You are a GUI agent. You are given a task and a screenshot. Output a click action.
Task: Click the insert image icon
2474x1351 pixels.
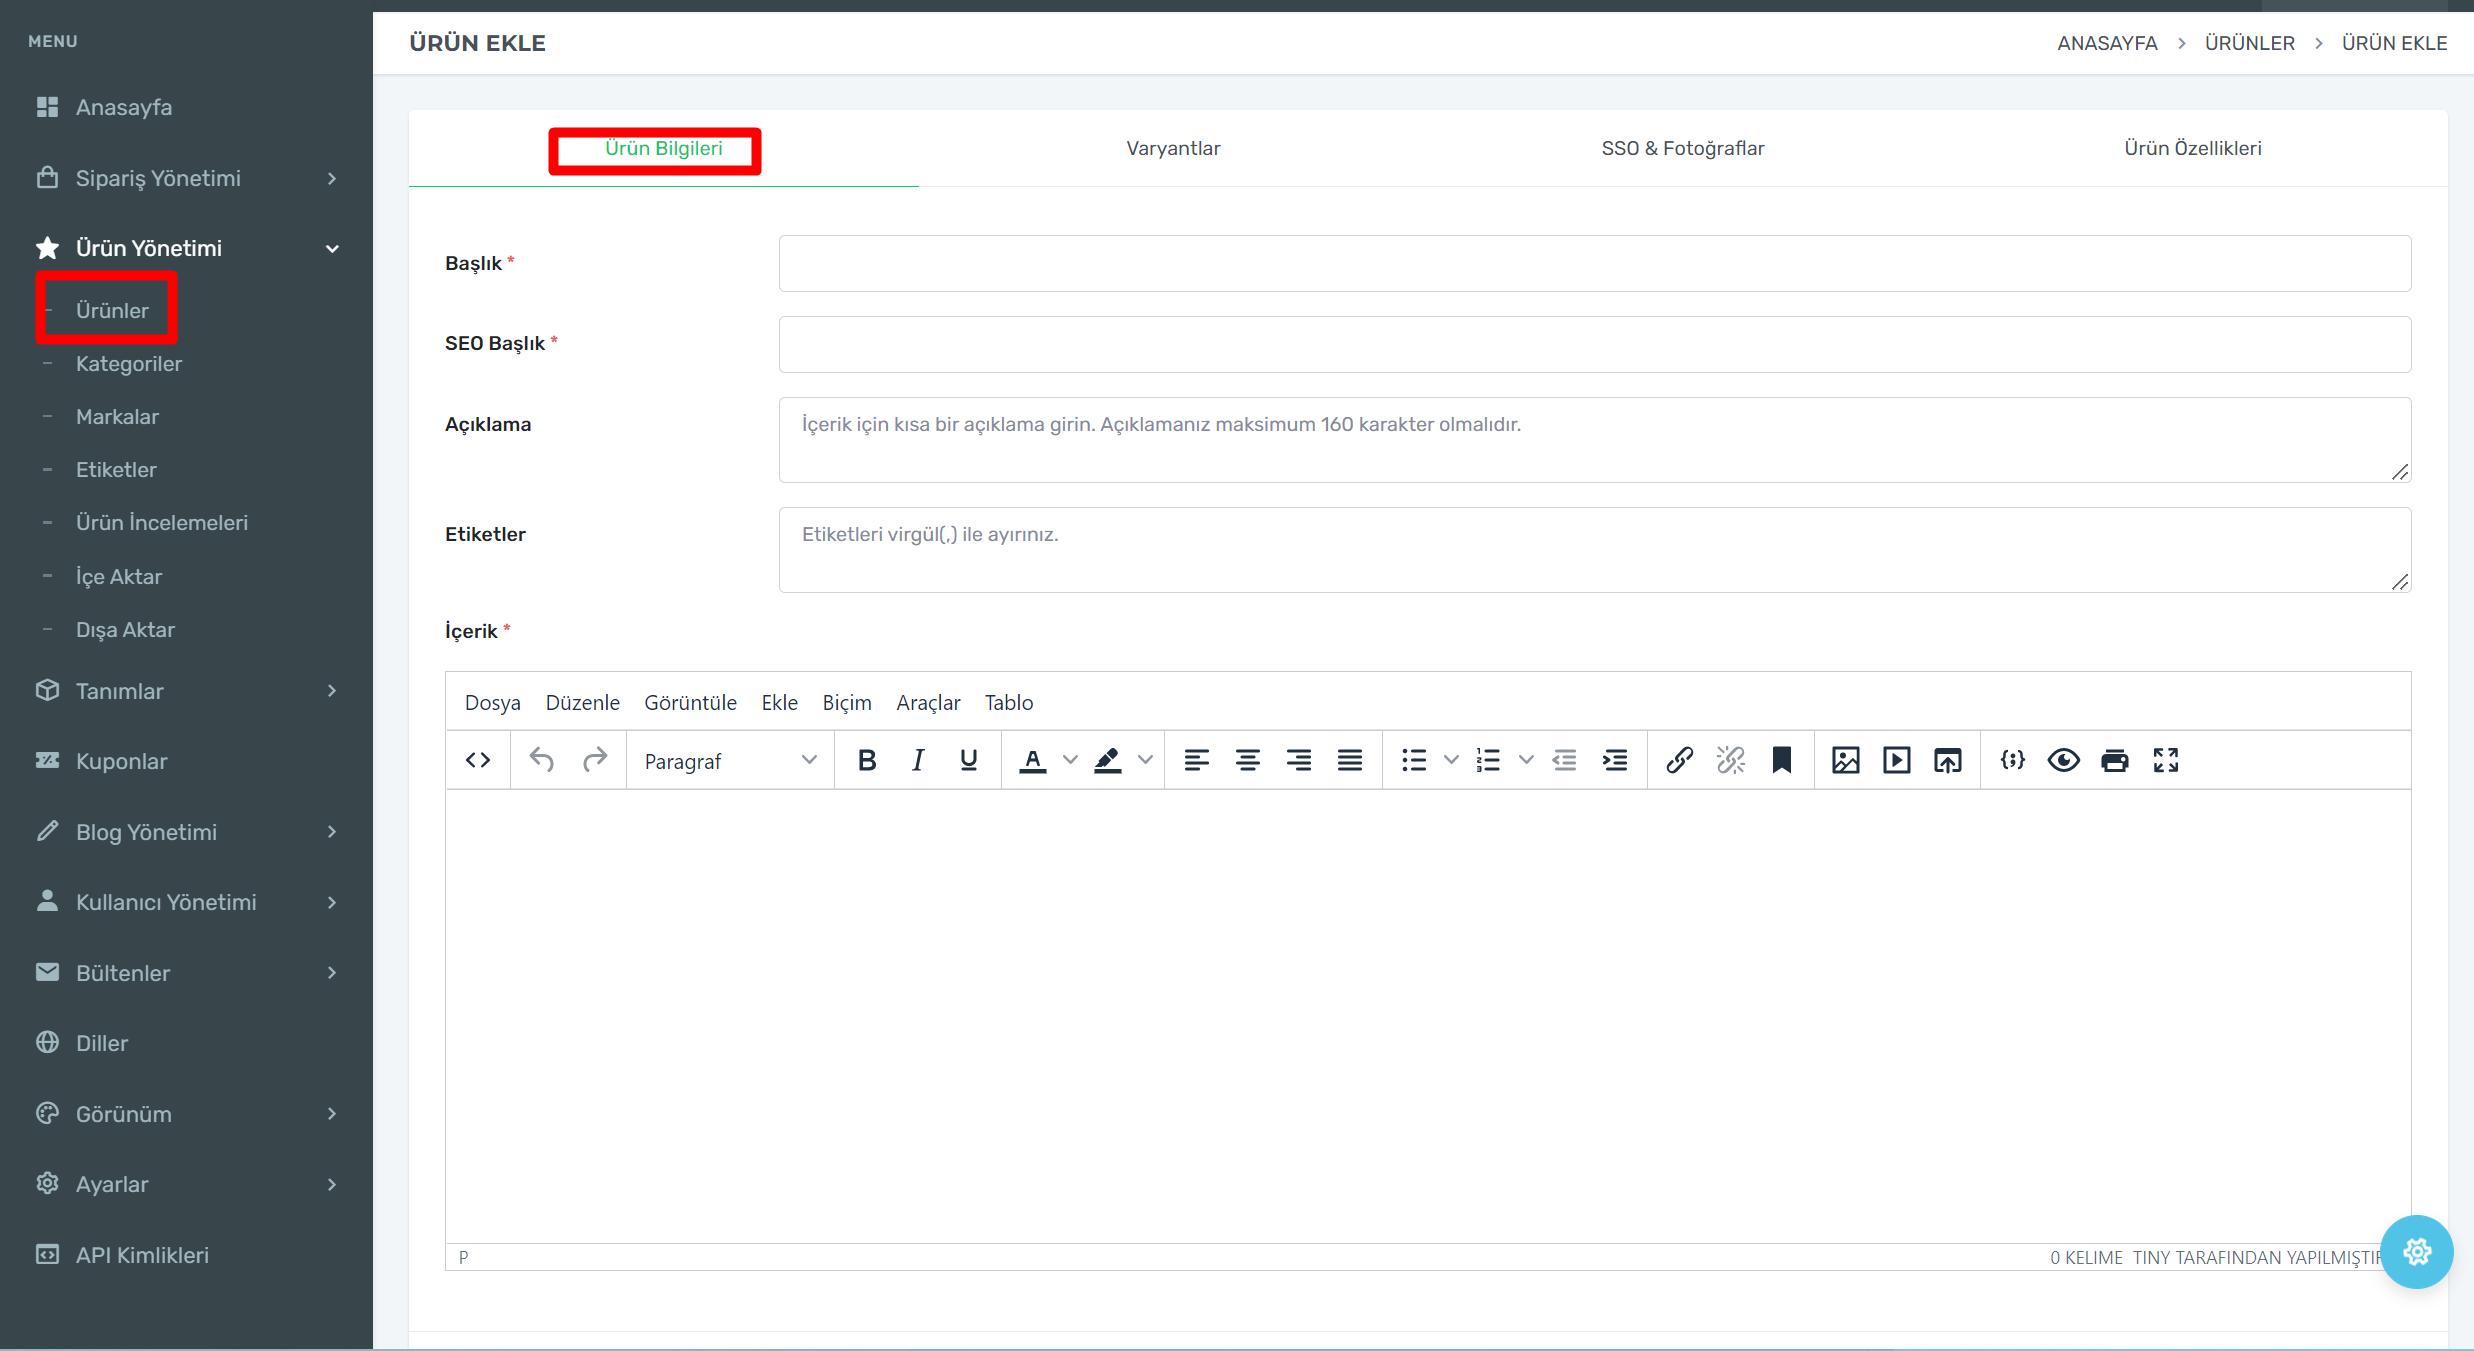point(1845,761)
